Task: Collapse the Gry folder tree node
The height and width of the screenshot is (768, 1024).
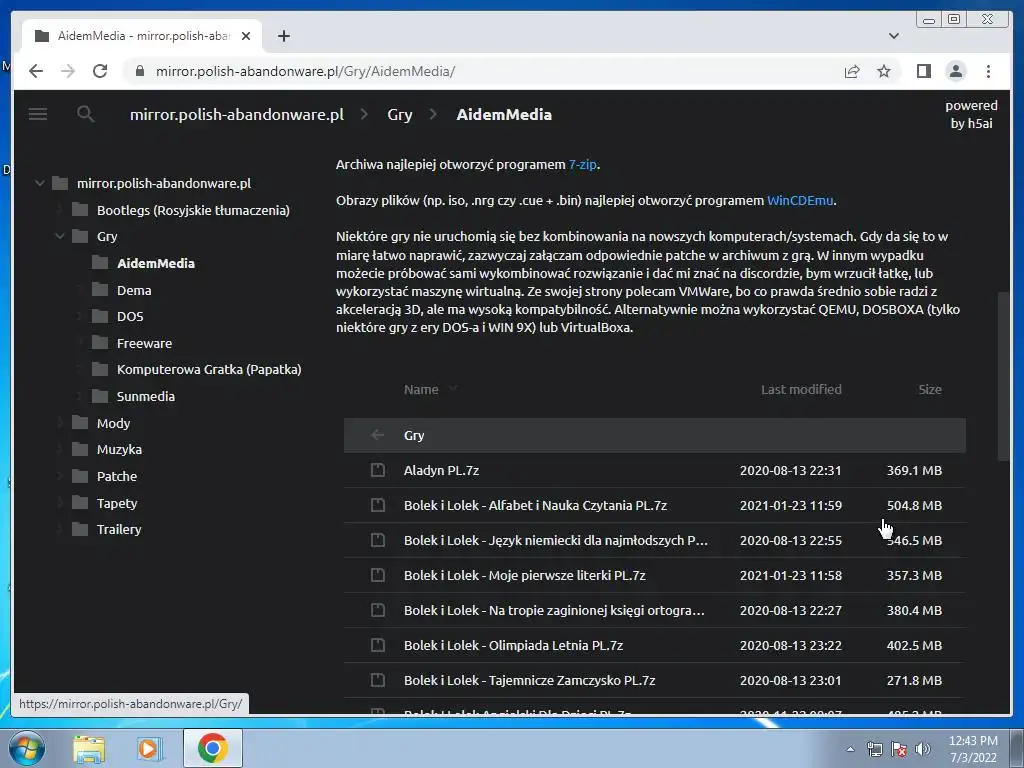Action: point(59,236)
